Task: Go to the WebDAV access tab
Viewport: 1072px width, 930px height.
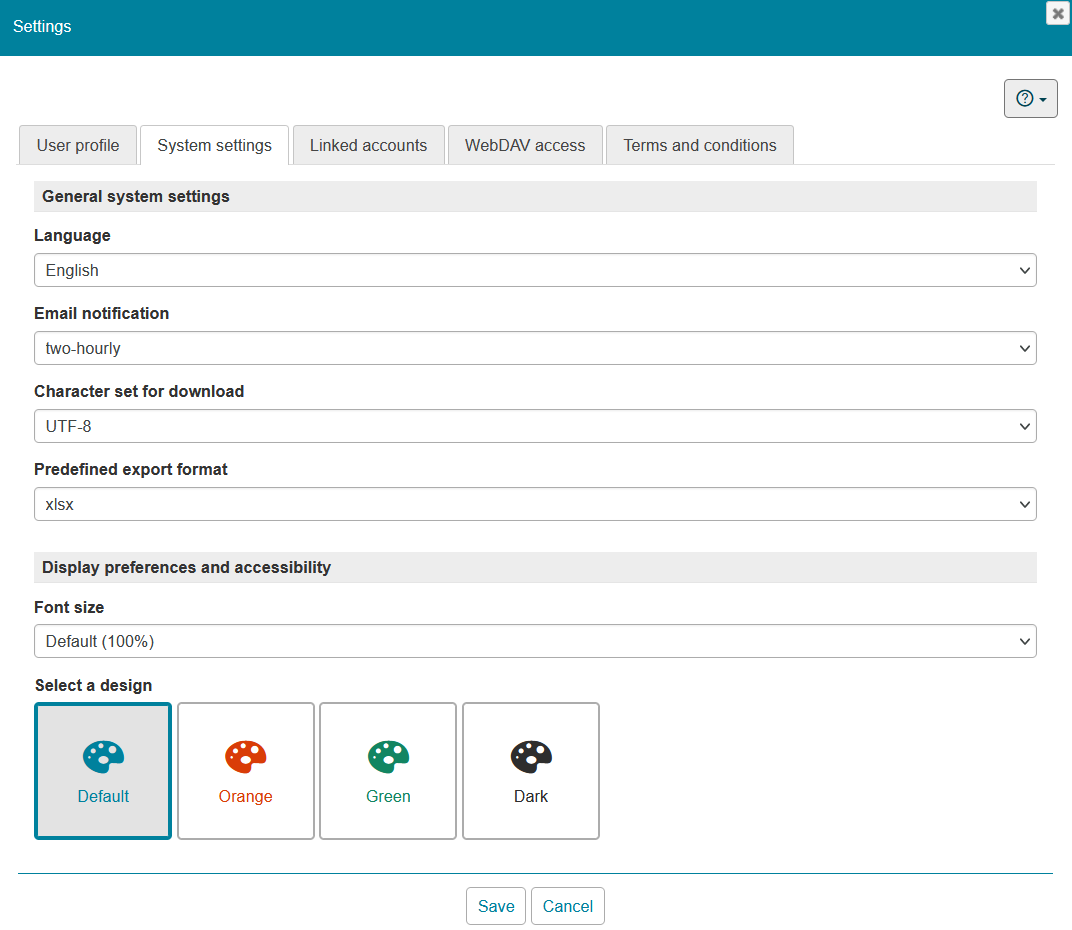Action: pos(525,145)
